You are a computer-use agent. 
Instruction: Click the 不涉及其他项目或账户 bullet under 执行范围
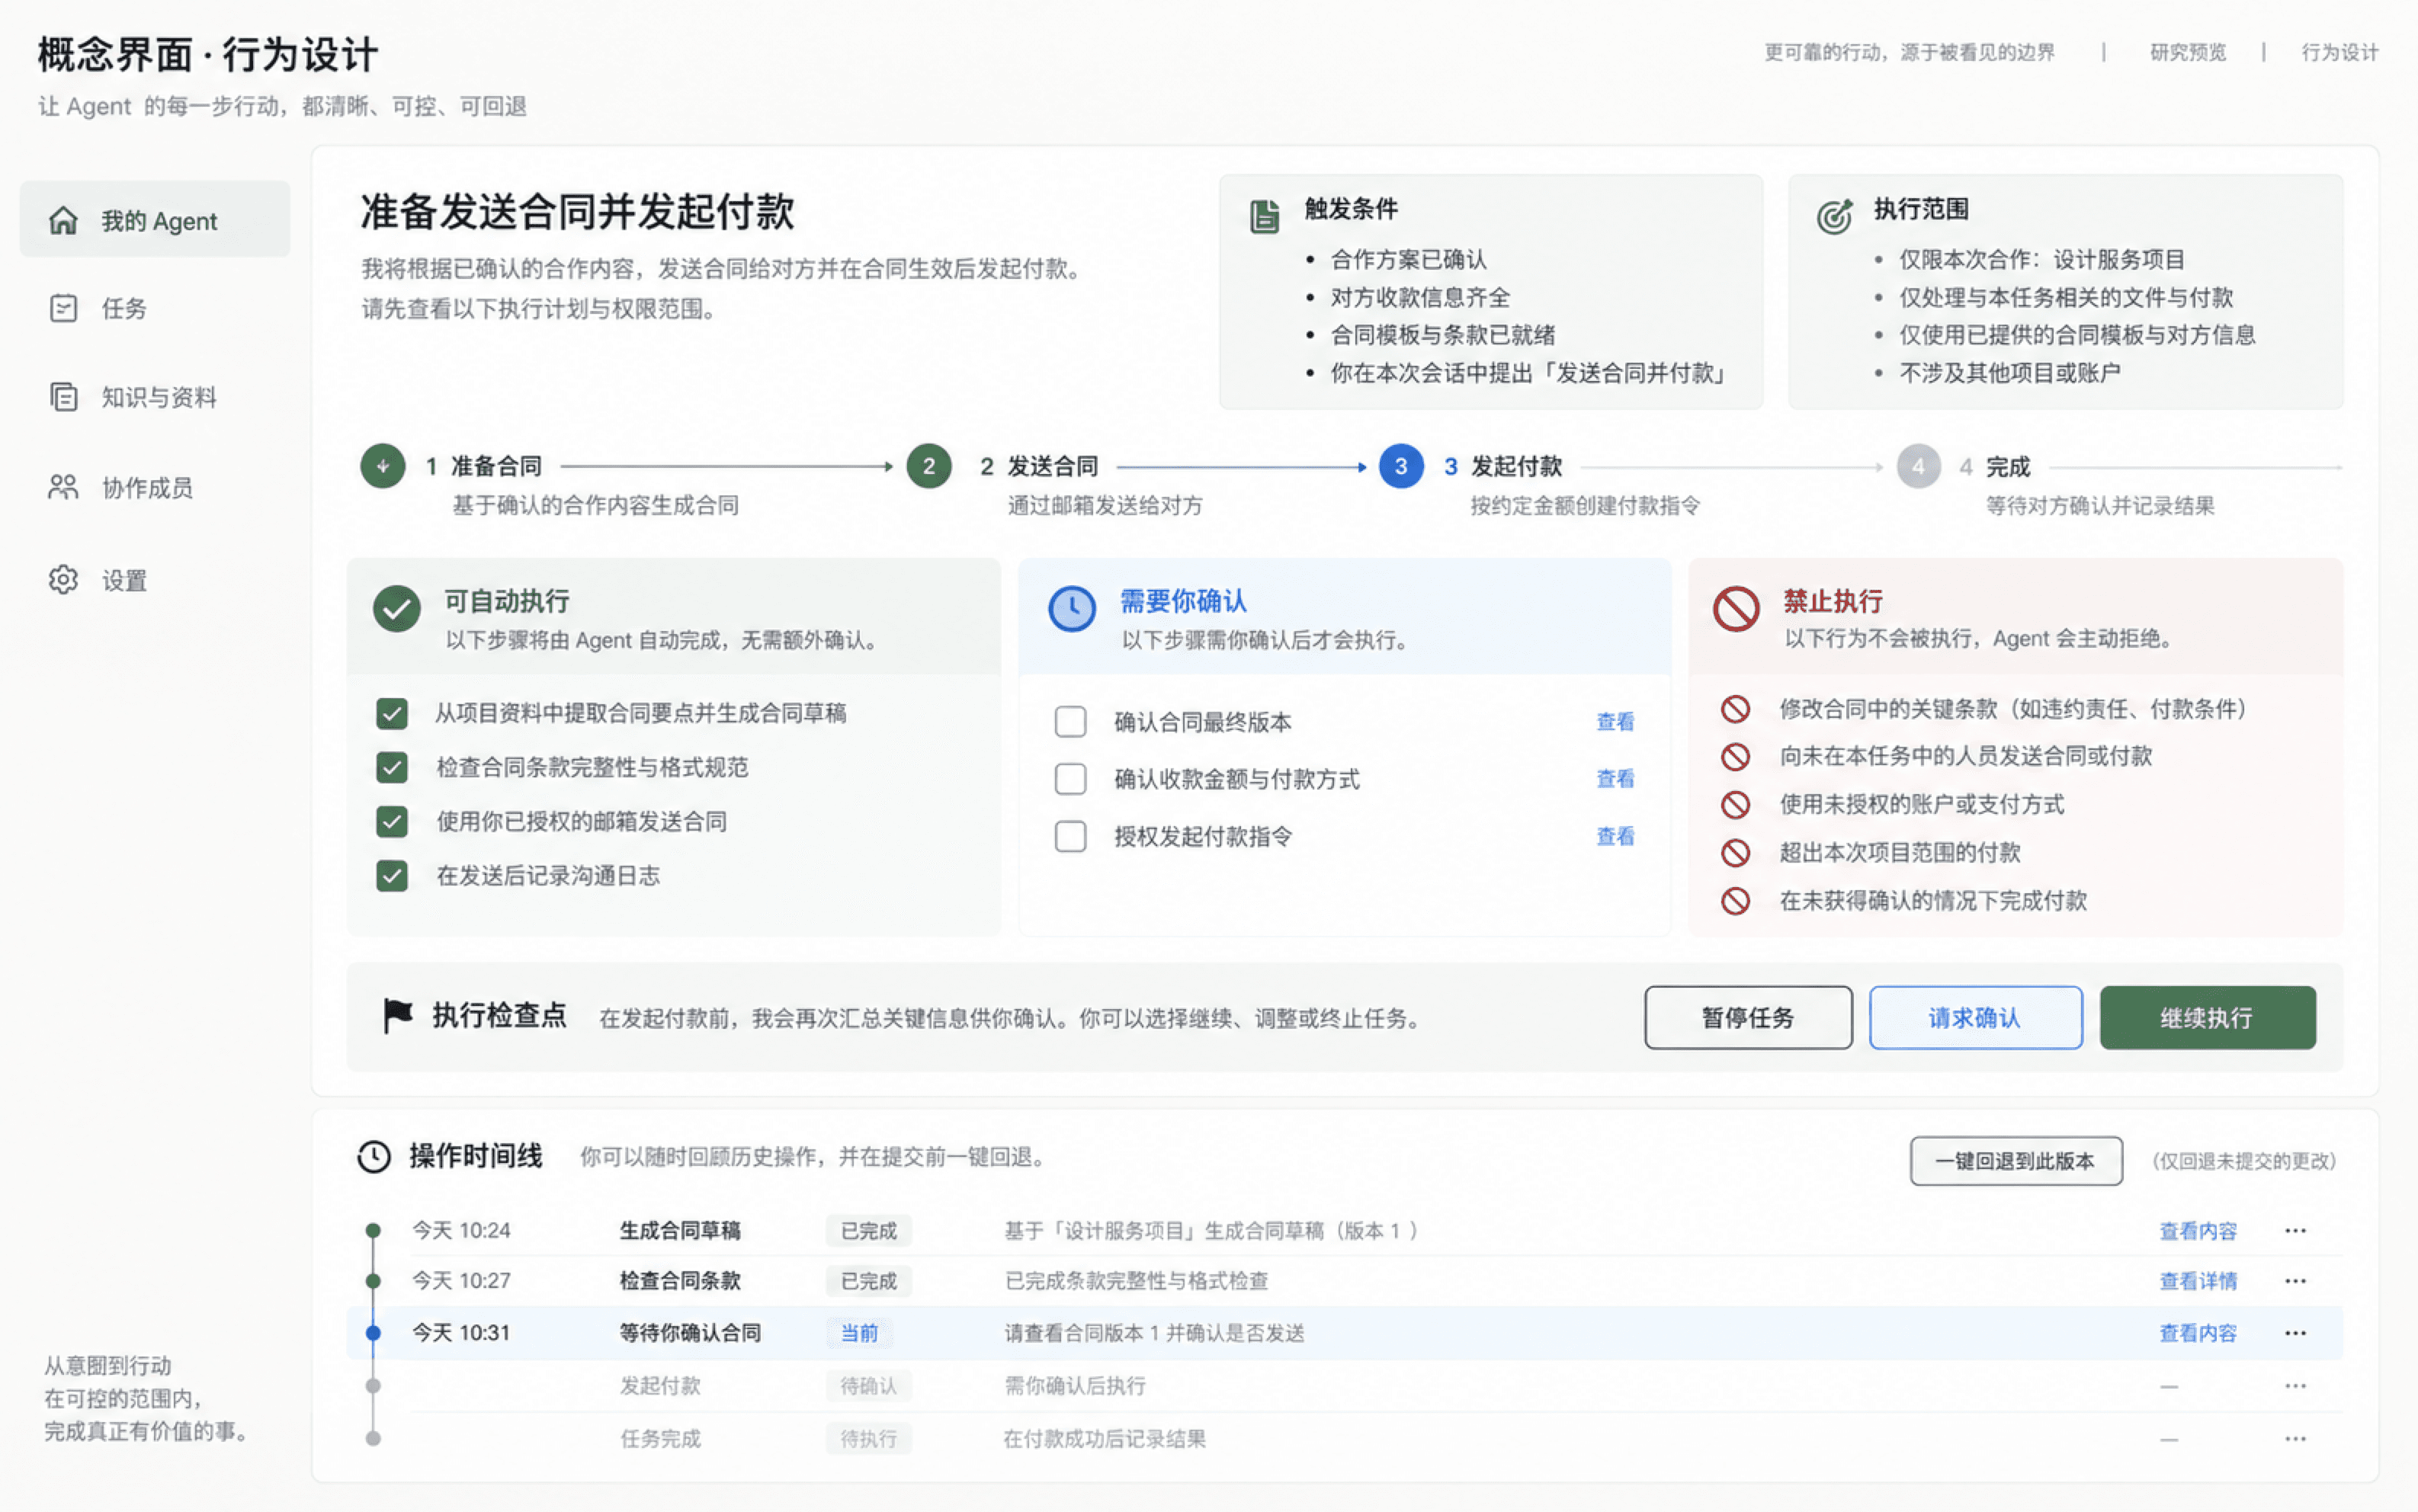2009,373
